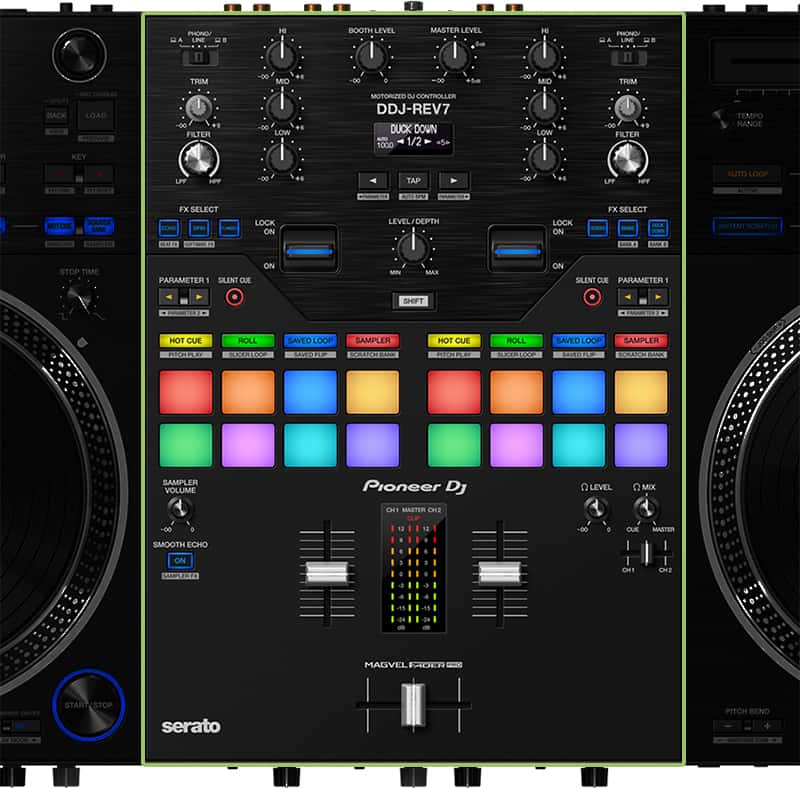
Task: Click the SAMPLER VOLUME knob
Action: (180, 508)
